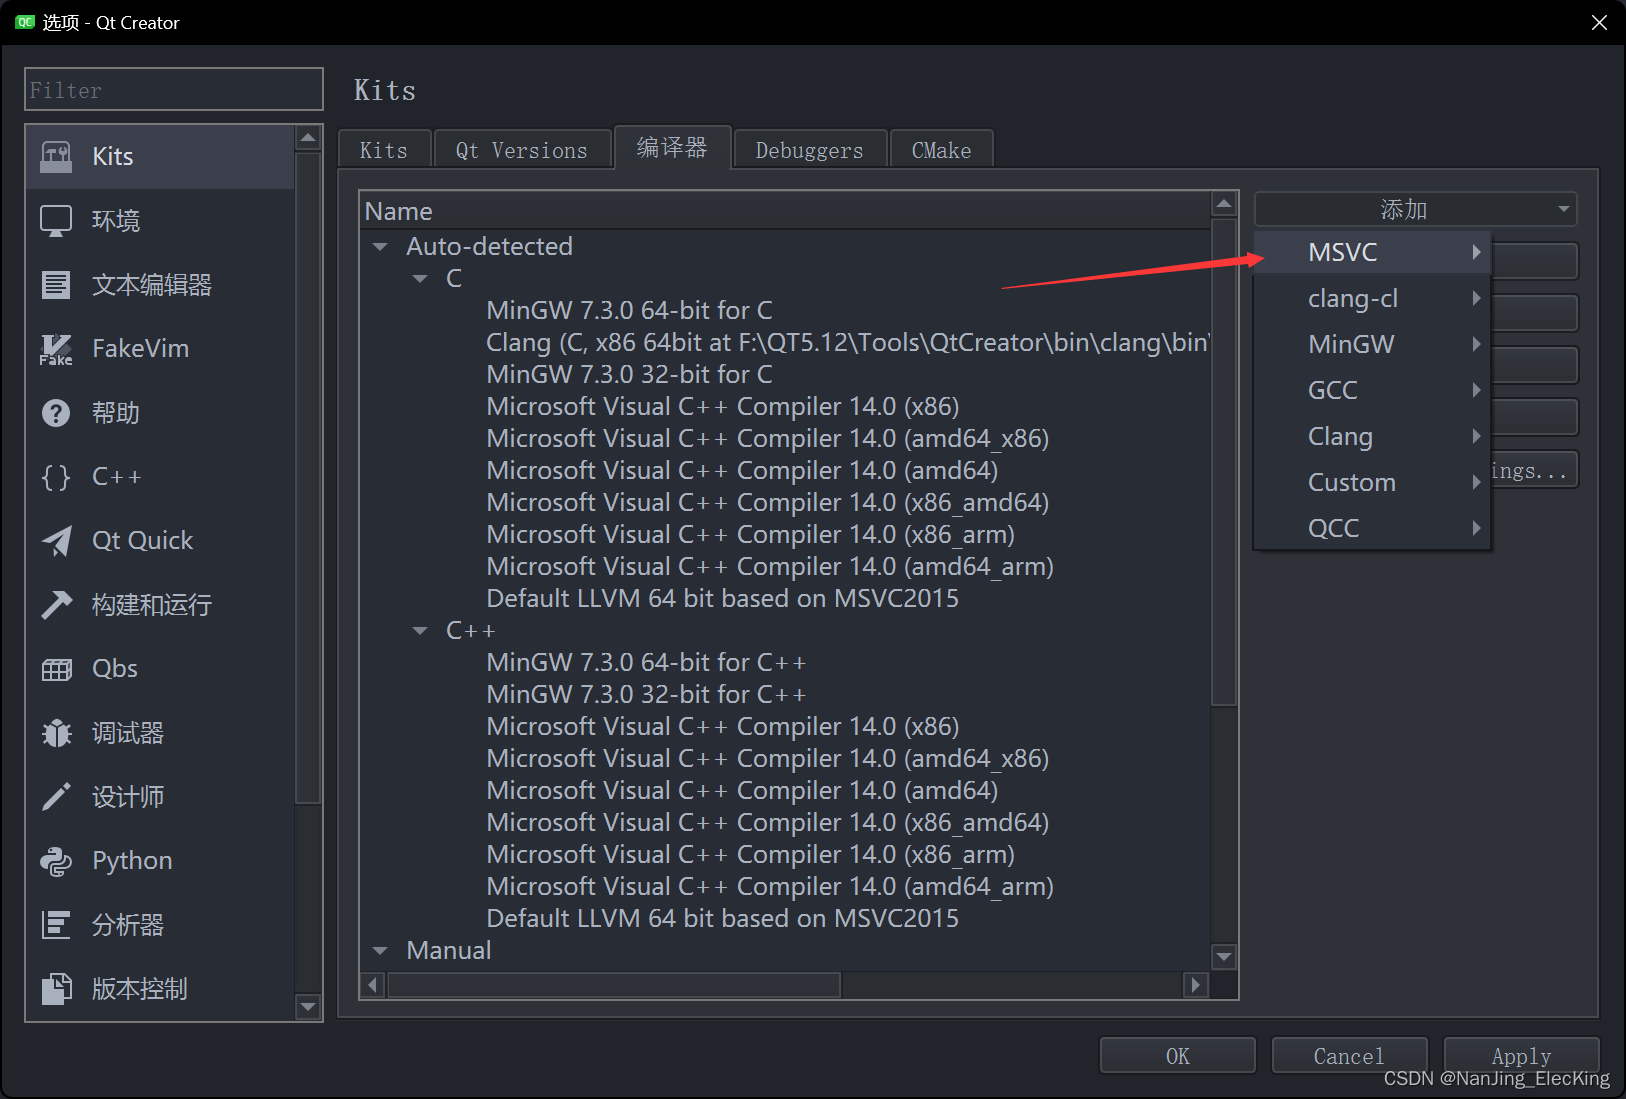Click the Name column header
The width and height of the screenshot is (1626, 1099).
(785, 211)
